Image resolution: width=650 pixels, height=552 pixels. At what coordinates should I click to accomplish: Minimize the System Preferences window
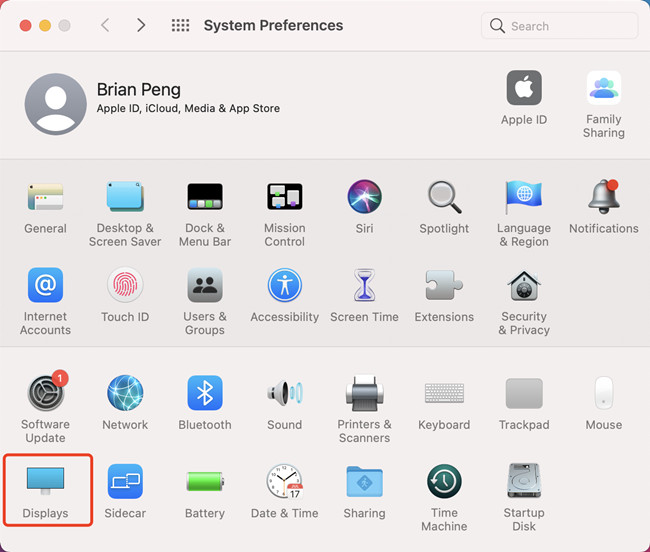pyautogui.click(x=45, y=26)
